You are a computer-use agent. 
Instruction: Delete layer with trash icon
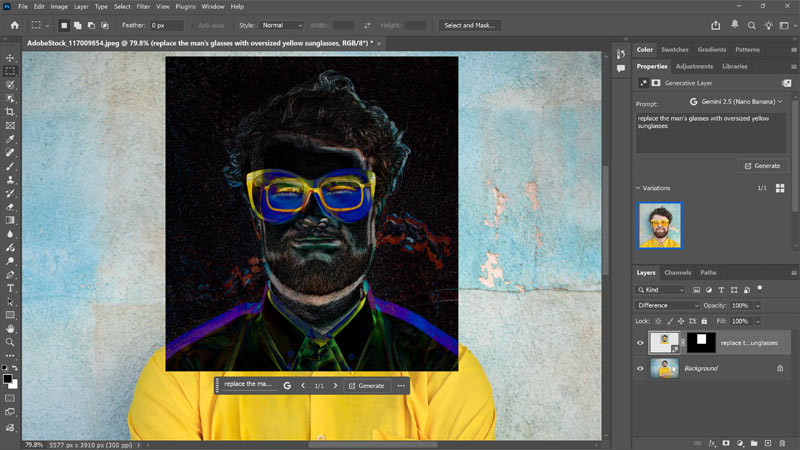click(782, 443)
